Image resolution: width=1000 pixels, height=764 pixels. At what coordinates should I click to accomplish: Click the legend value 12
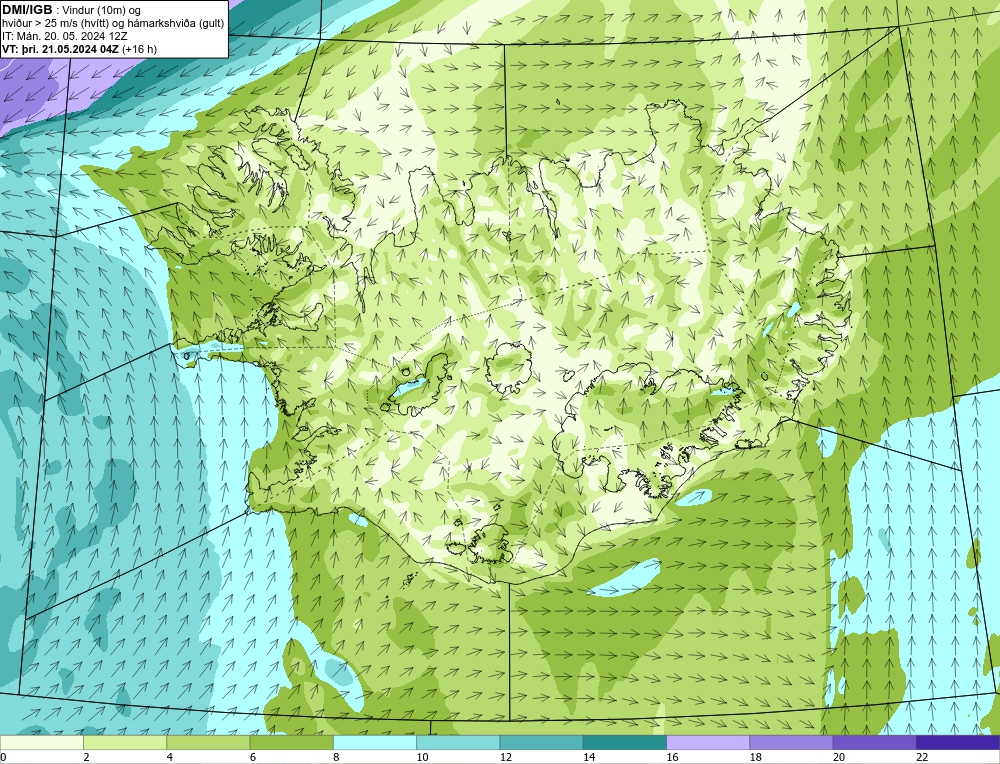[505, 757]
